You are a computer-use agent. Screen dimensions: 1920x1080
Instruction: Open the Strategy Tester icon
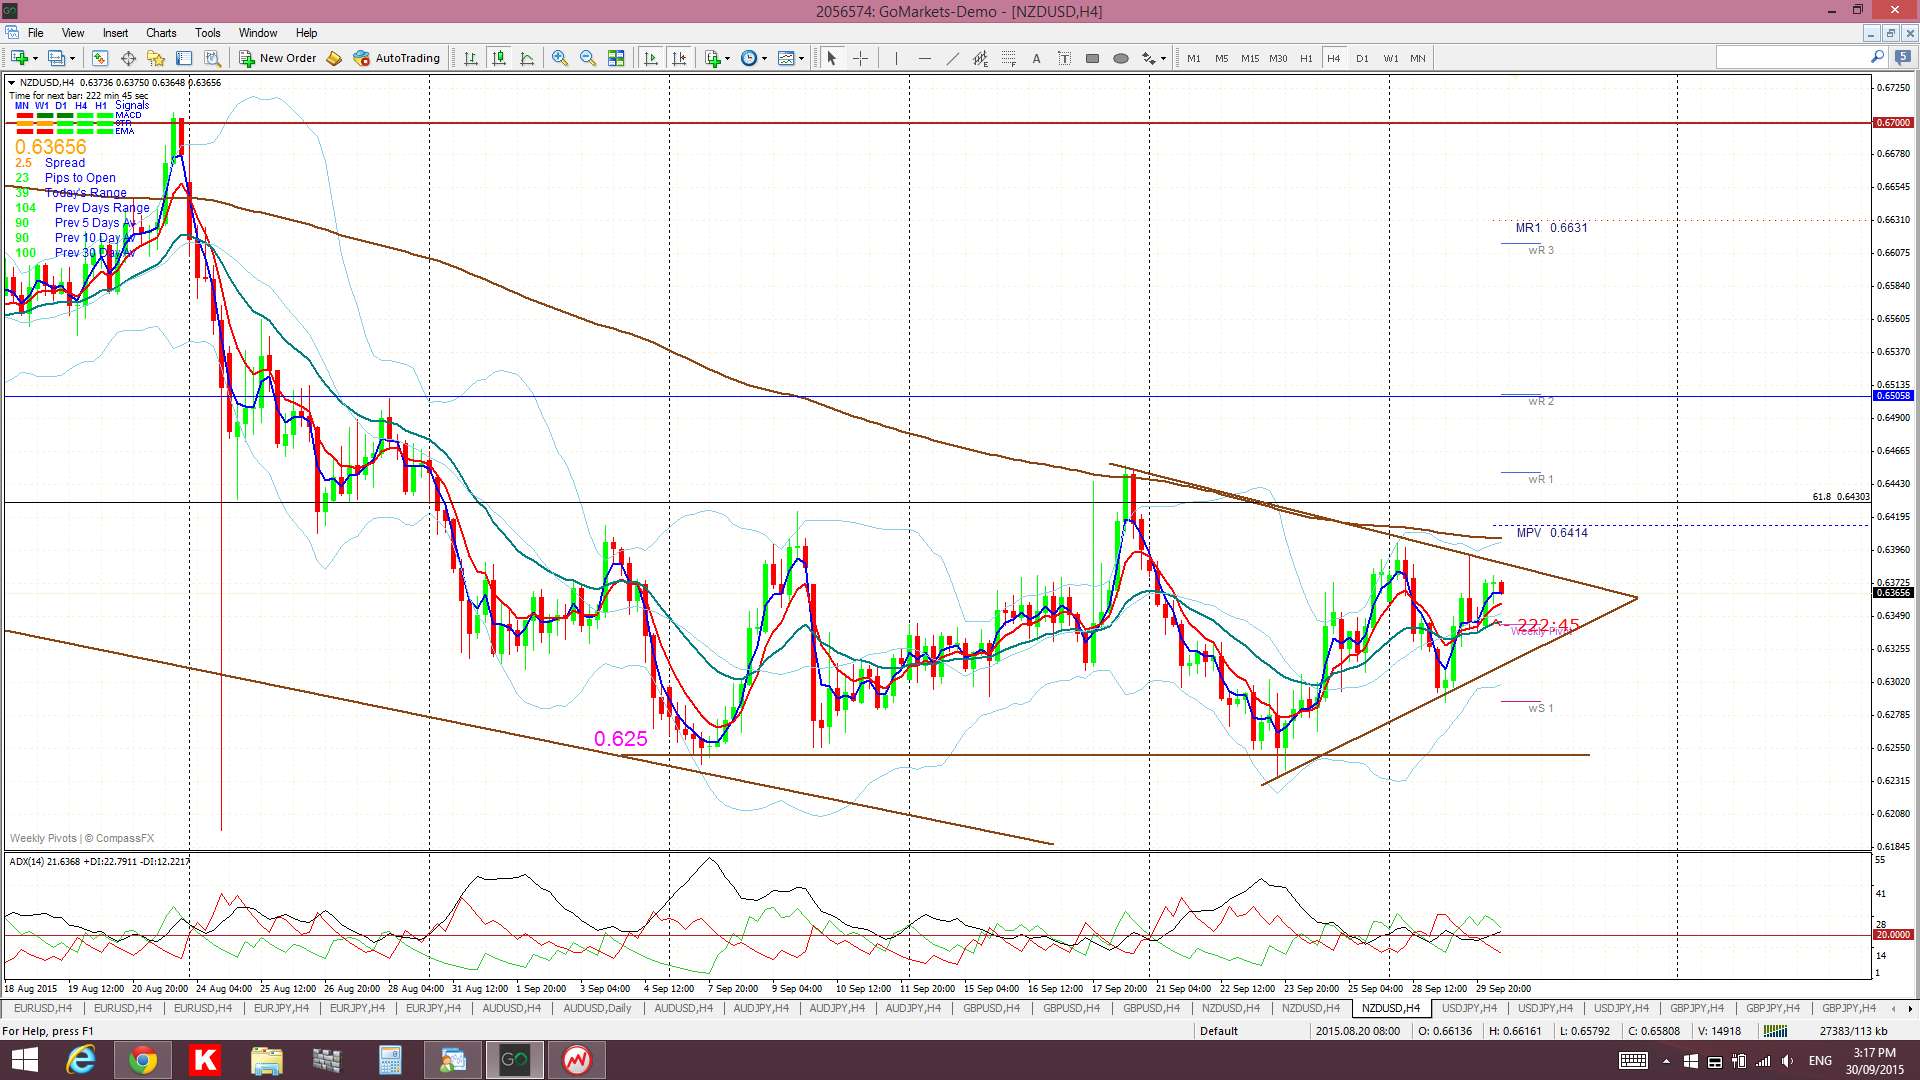pos(212,58)
